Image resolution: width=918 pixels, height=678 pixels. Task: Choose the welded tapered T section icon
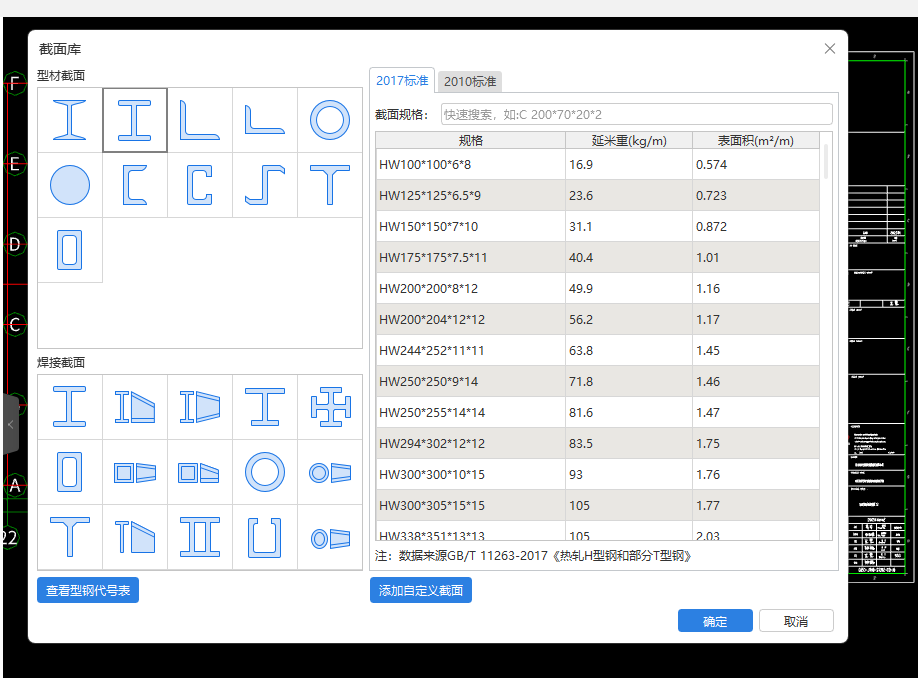point(135,537)
